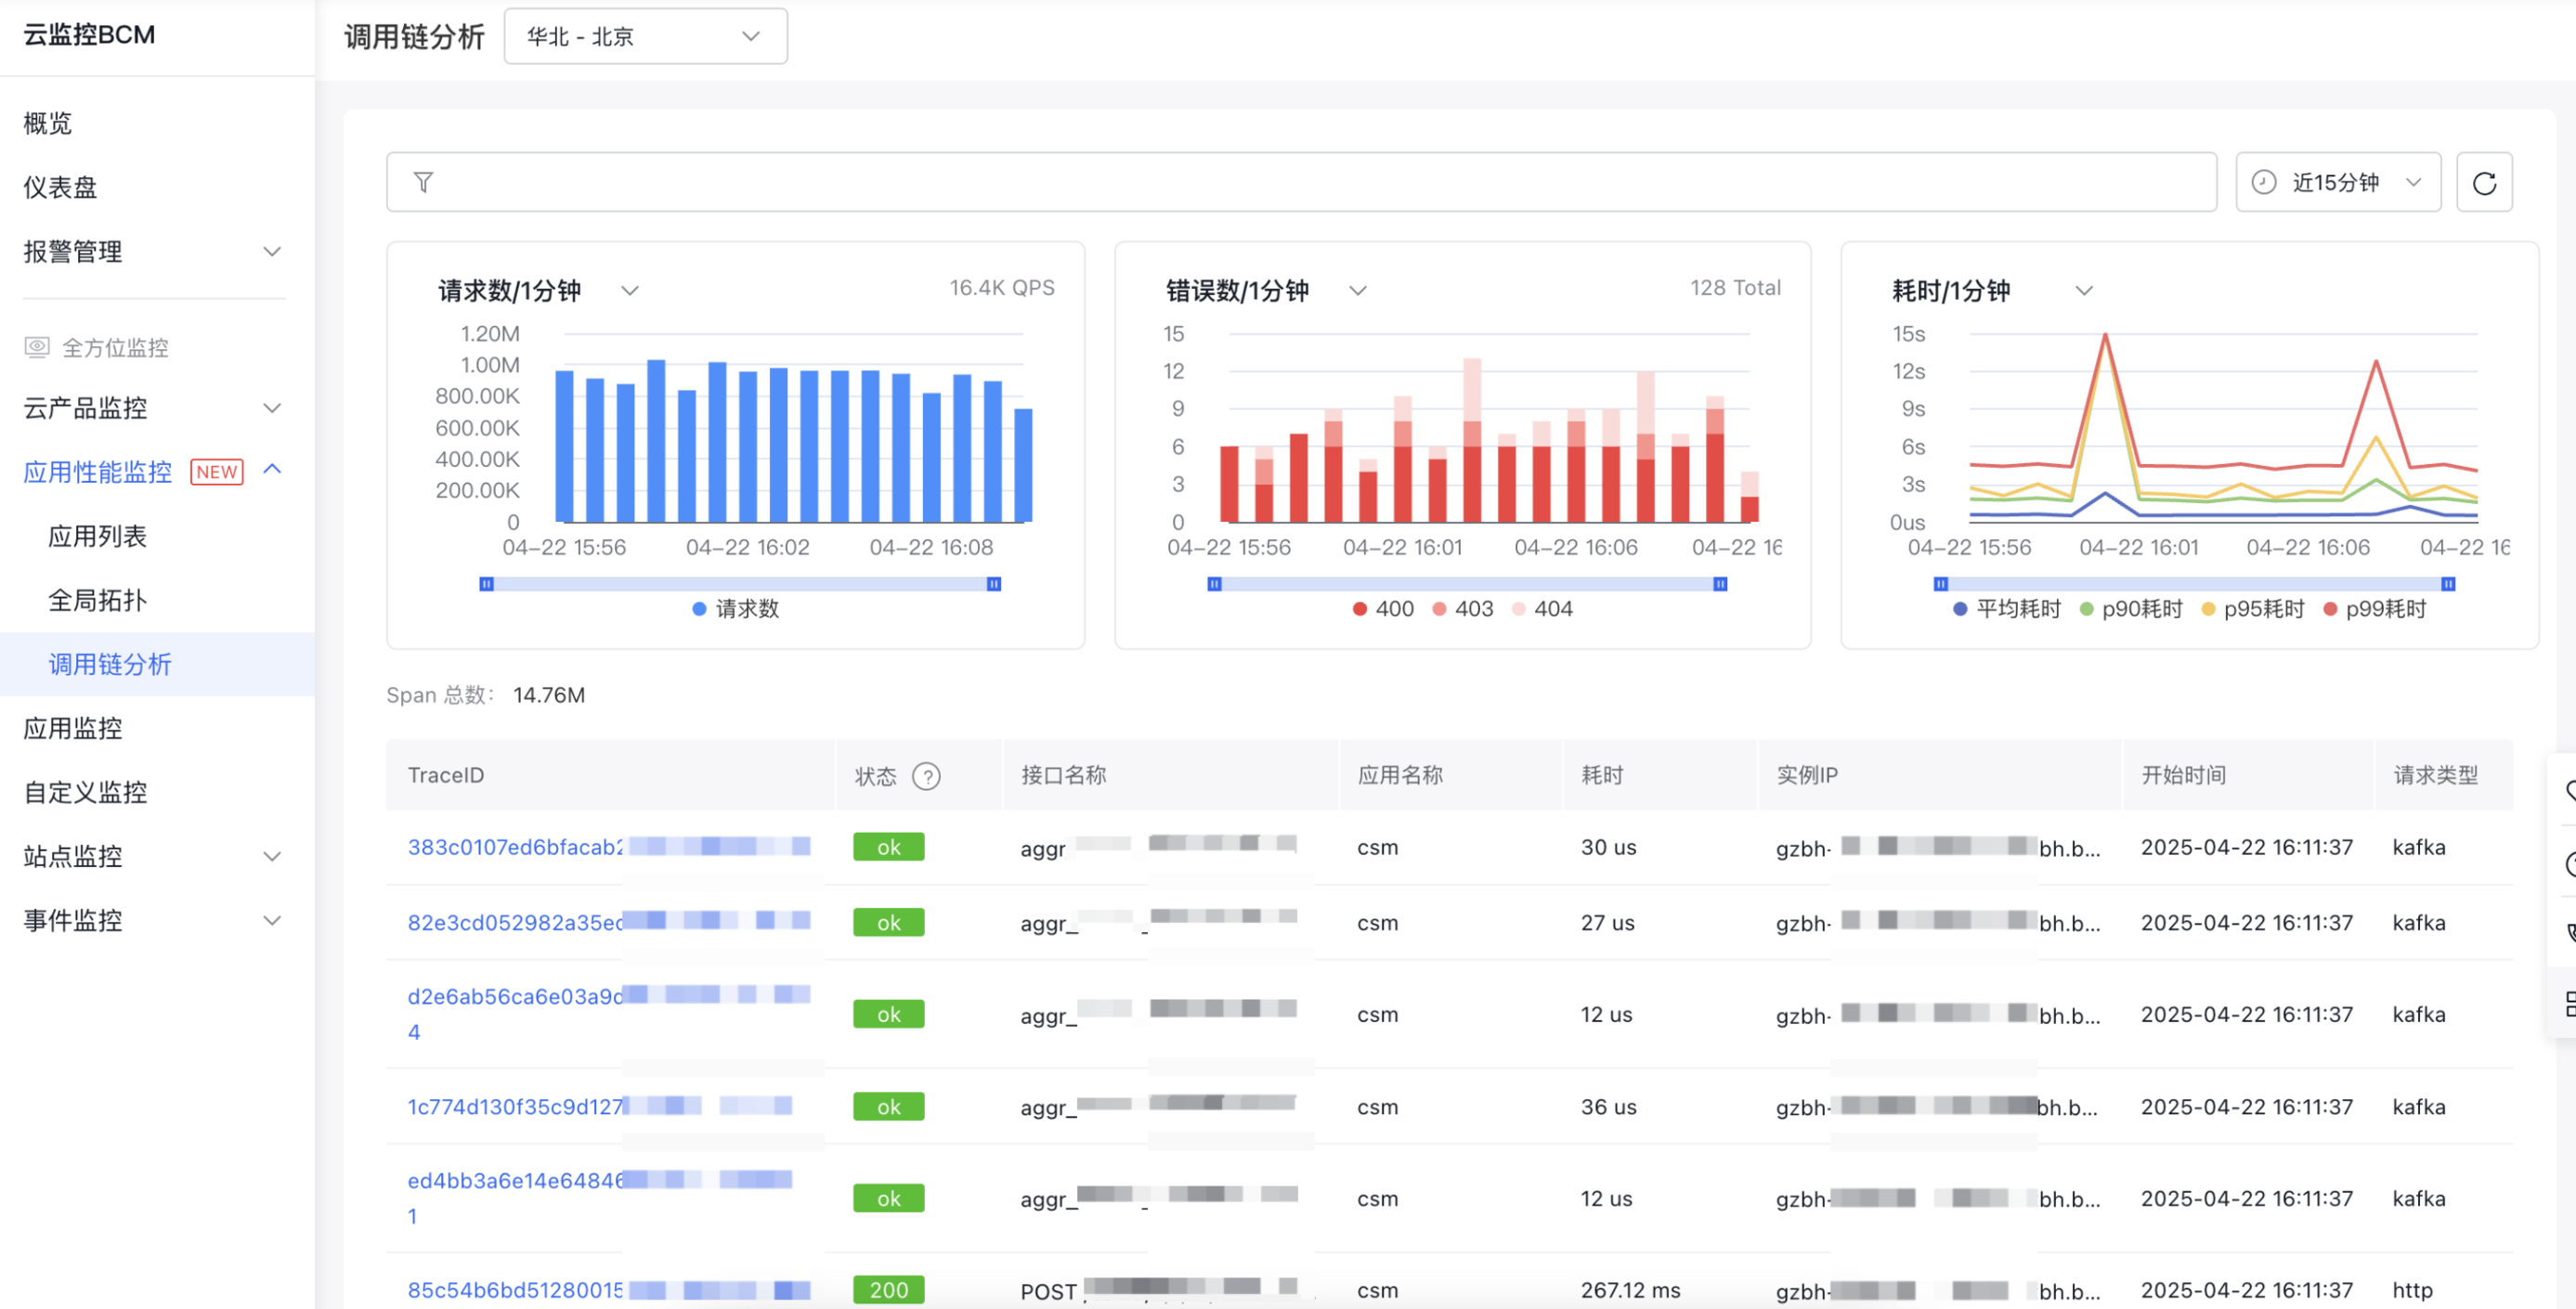Screen dimensions: 2576x1309
Task: Click the filter funnel icon
Action: [423, 182]
